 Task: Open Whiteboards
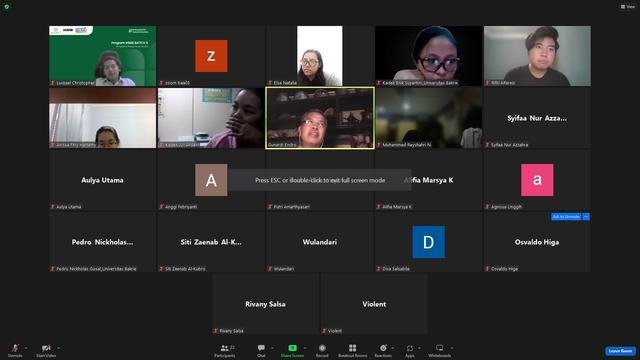pyautogui.click(x=440, y=350)
